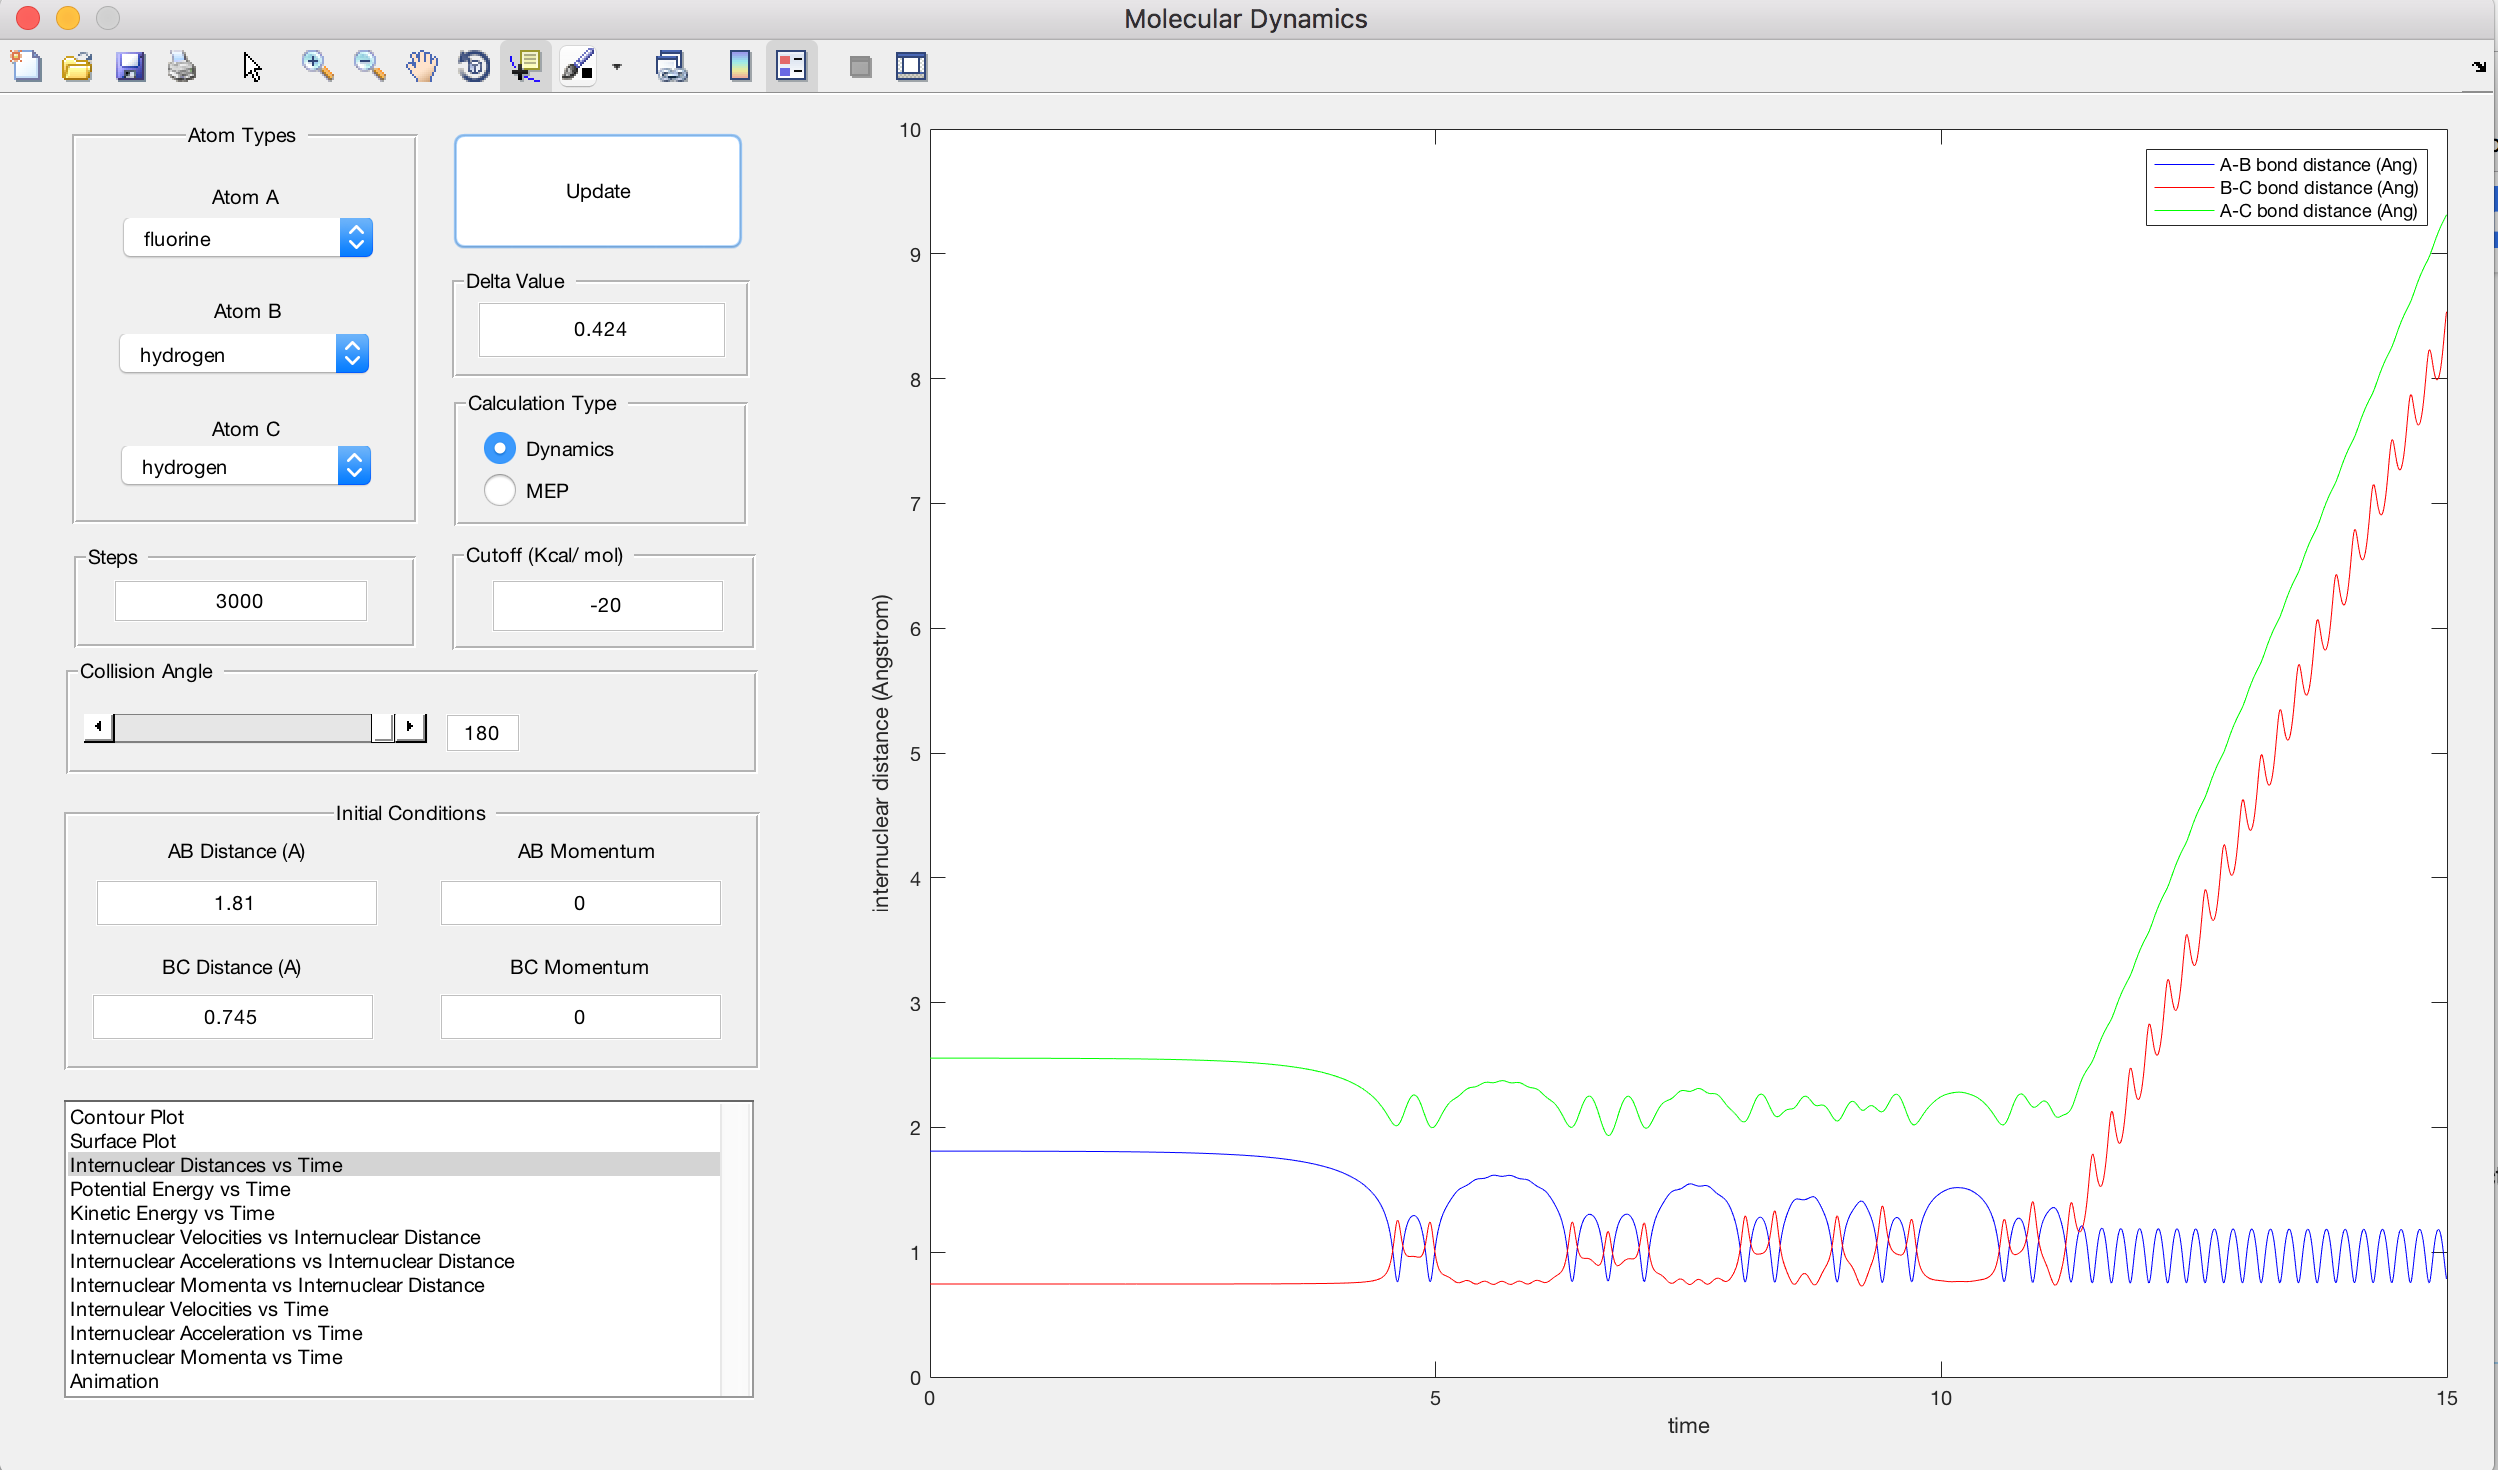Screen dimensions: 2498x1470
Task: Select the MEP radio button
Action: point(500,490)
